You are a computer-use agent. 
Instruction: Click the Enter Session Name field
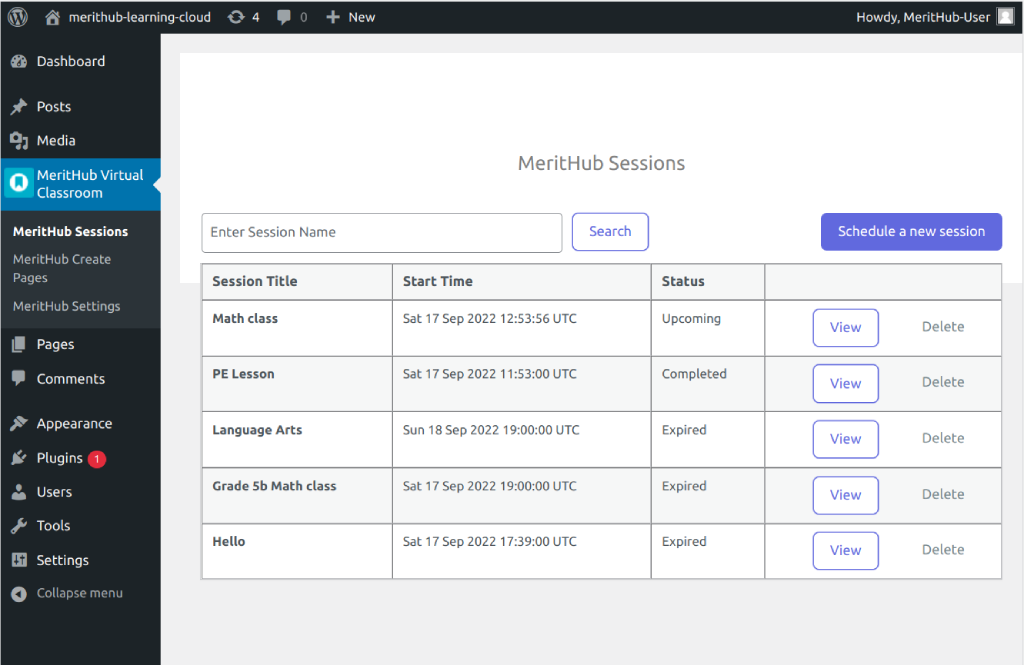coord(381,233)
